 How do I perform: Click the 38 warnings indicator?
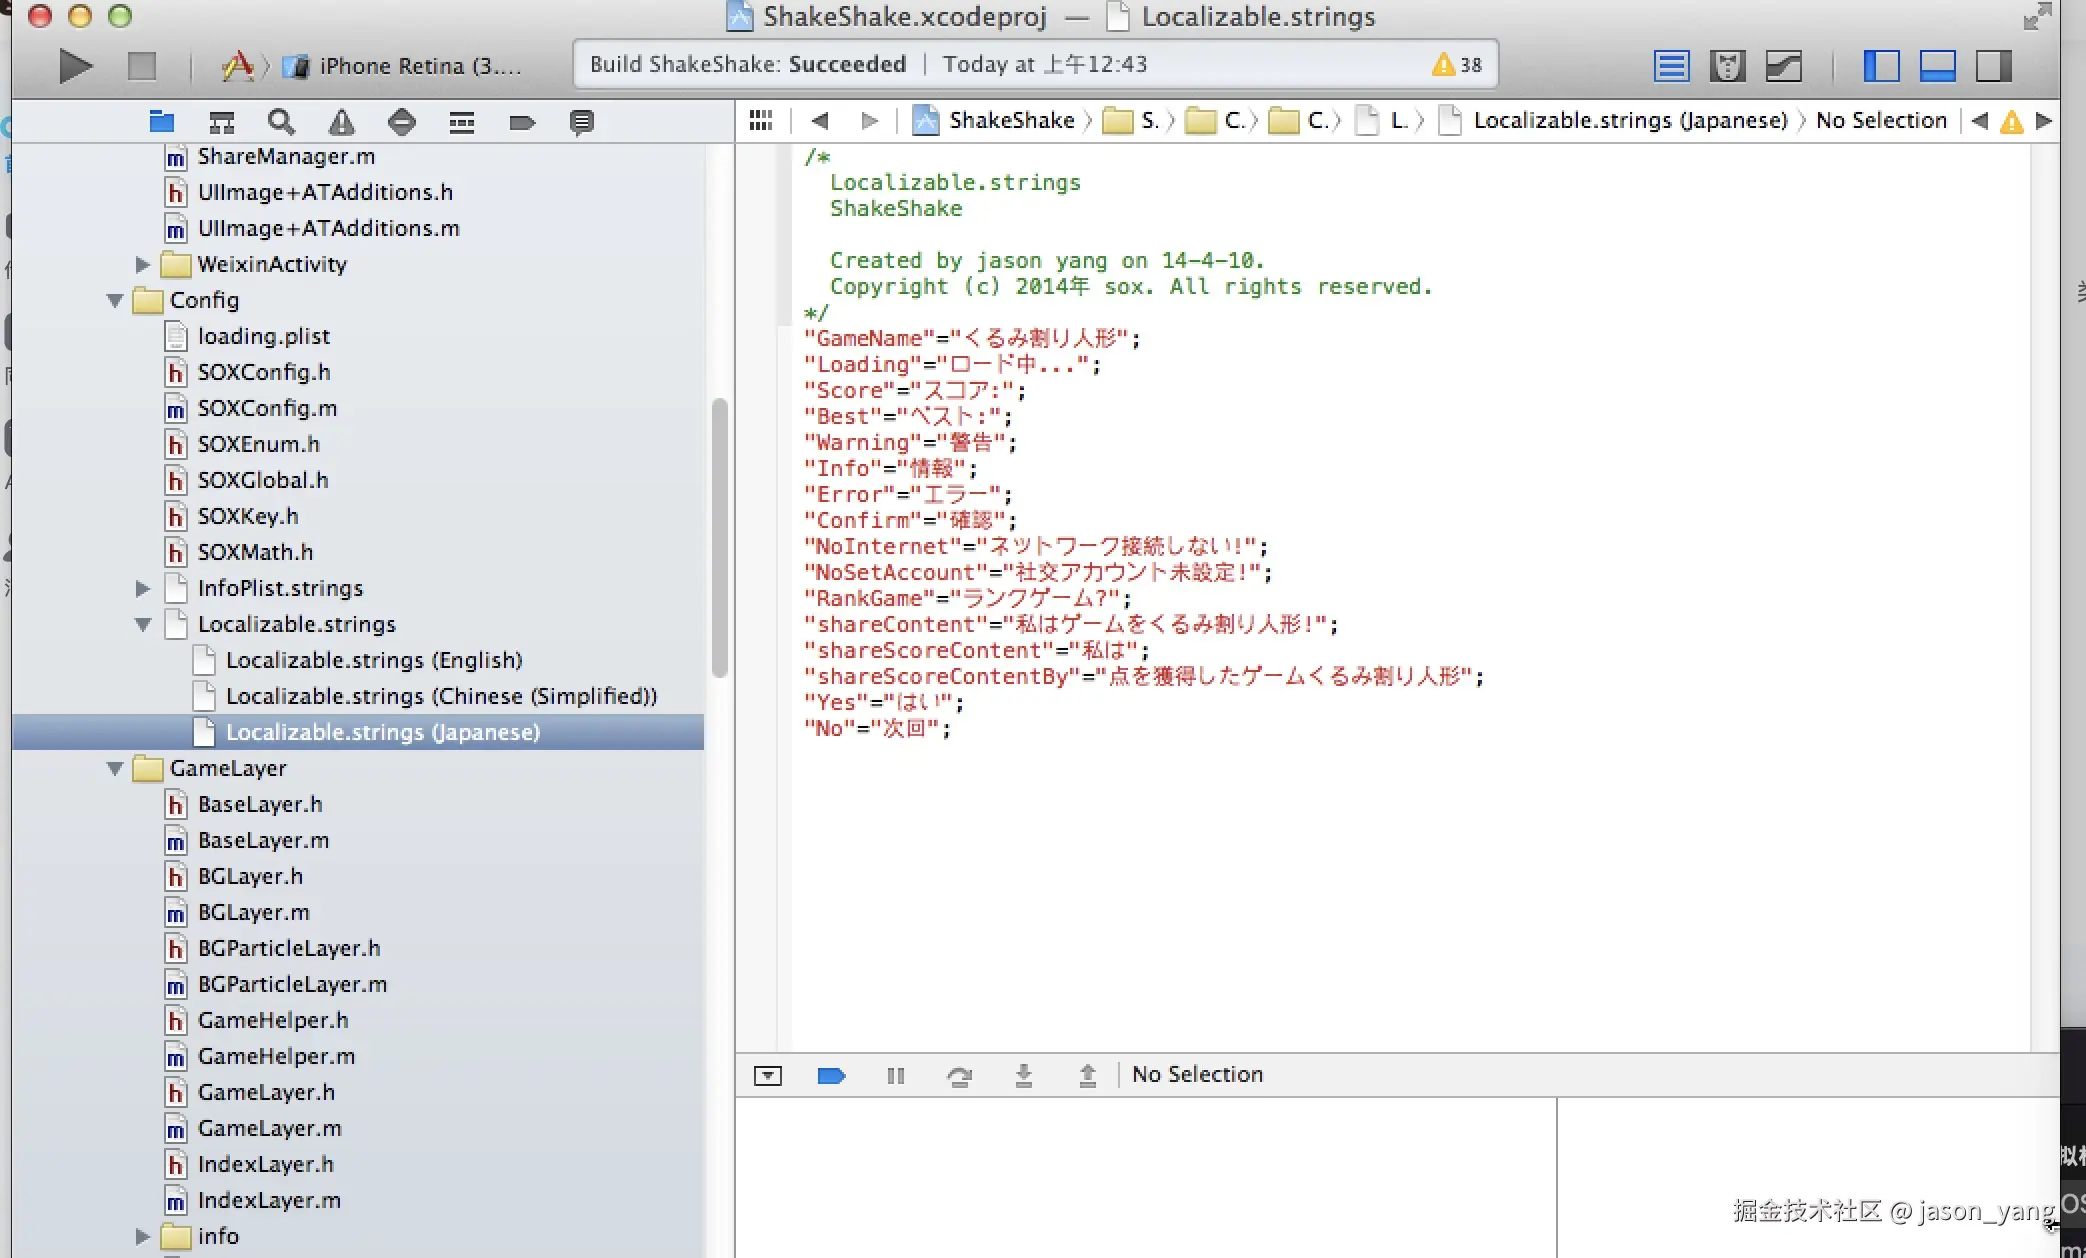pyautogui.click(x=1457, y=65)
